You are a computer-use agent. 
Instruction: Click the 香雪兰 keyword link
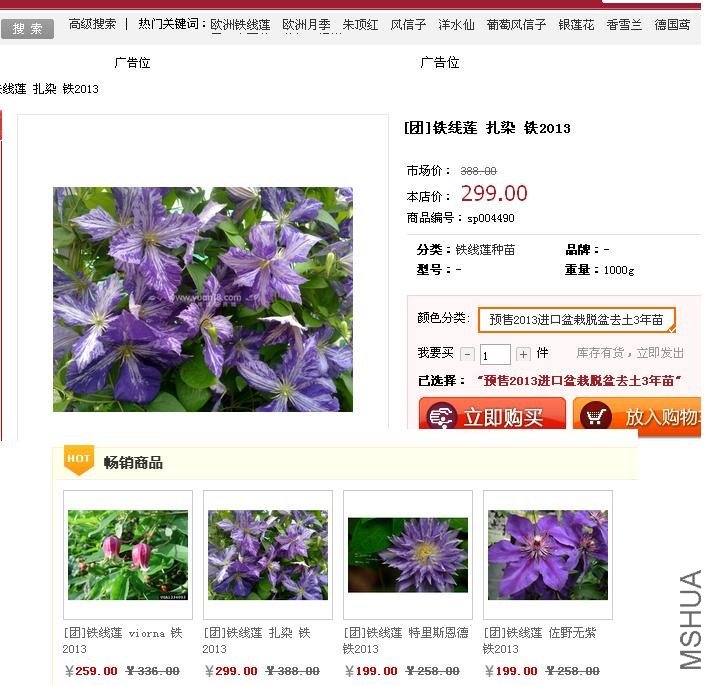[624, 24]
